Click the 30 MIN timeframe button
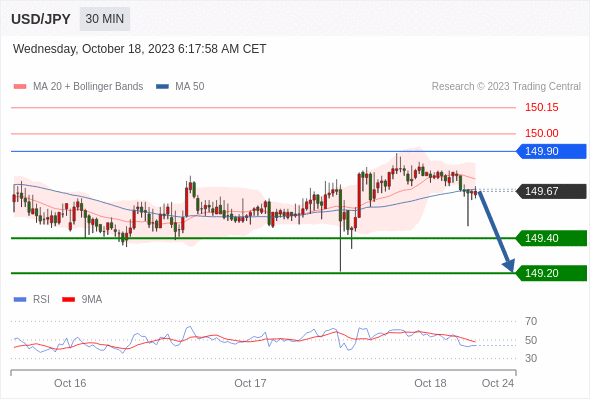This screenshot has width=590, height=400. [x=105, y=19]
